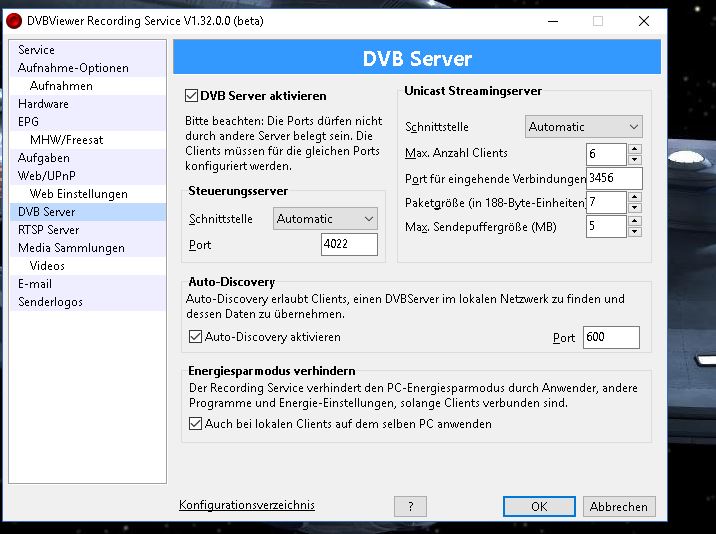Image resolution: width=716 pixels, height=534 pixels.
Task: Increase Paketgröße with up arrow
Action: pos(635,197)
